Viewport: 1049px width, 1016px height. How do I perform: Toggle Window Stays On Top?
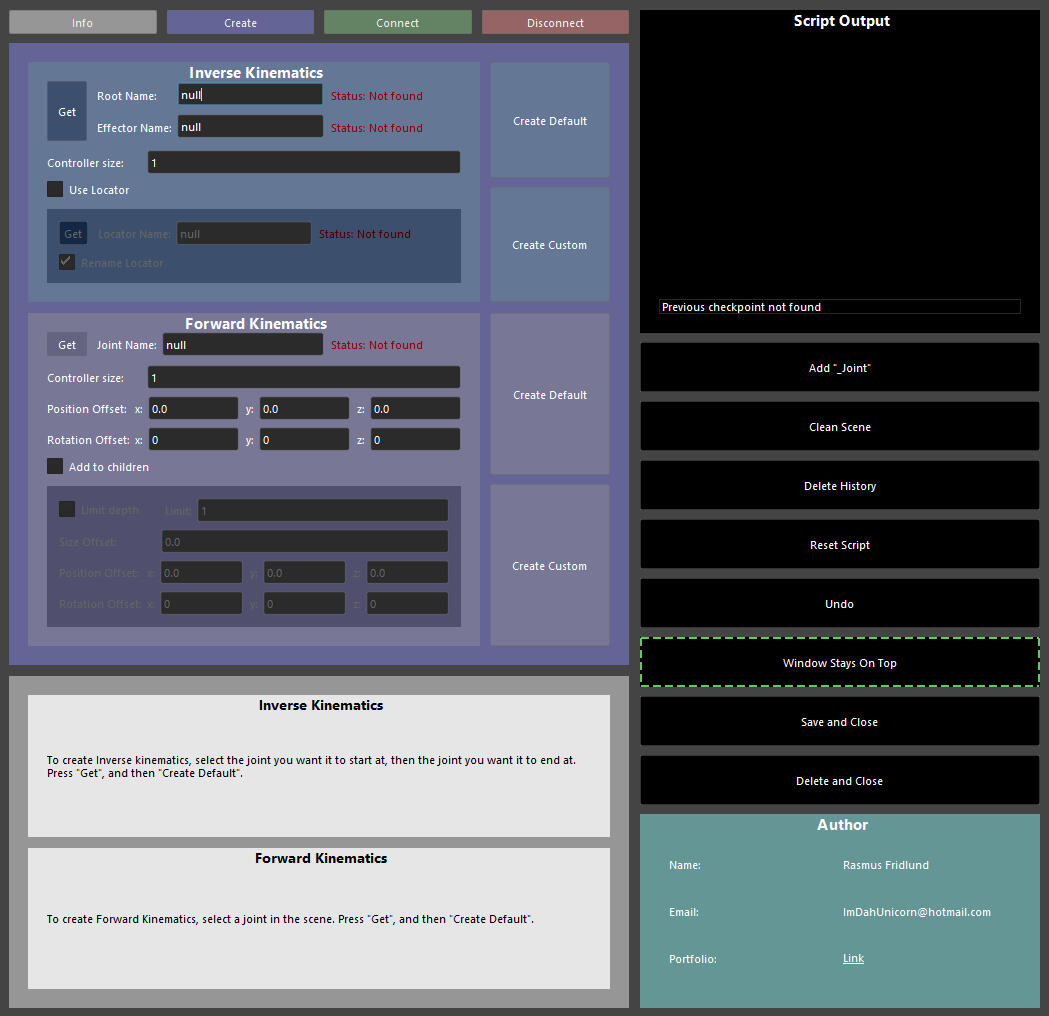tap(839, 663)
